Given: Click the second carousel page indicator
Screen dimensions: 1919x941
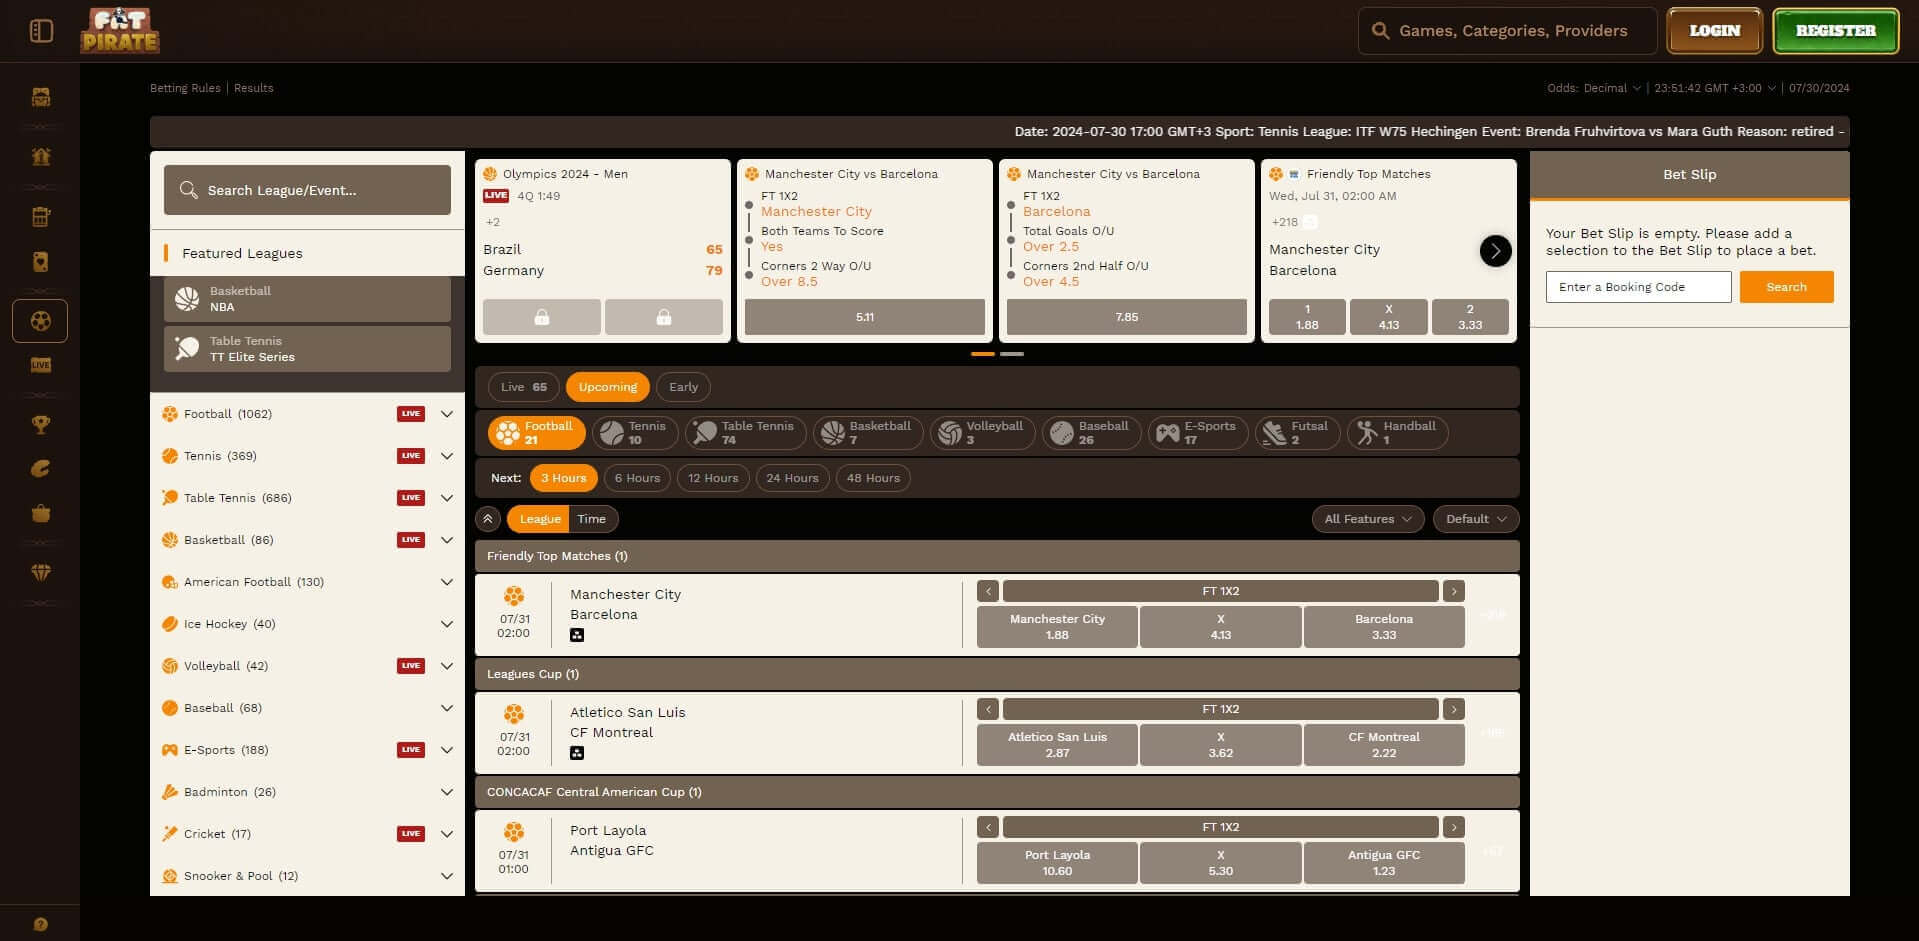Looking at the screenshot, I should click(x=1012, y=354).
